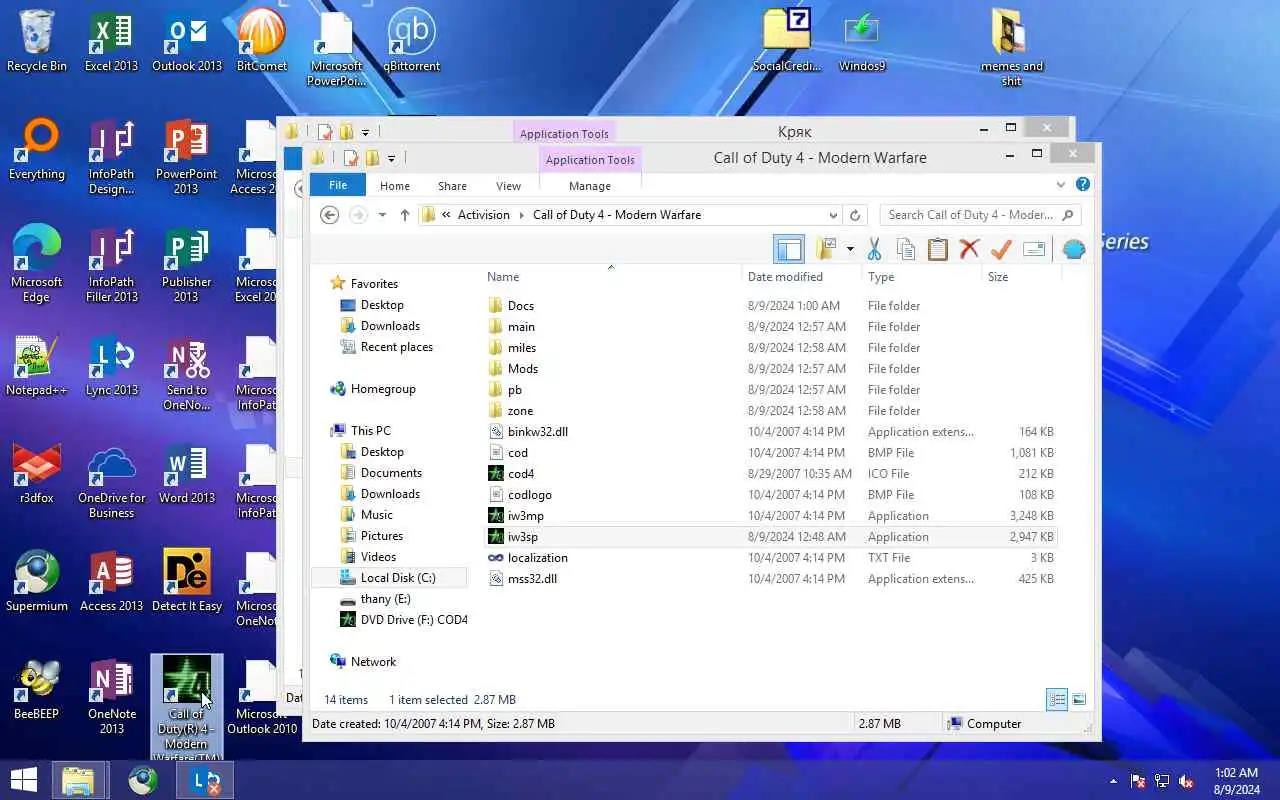
Task: Click the muted volume tray icon
Action: 1186,781
